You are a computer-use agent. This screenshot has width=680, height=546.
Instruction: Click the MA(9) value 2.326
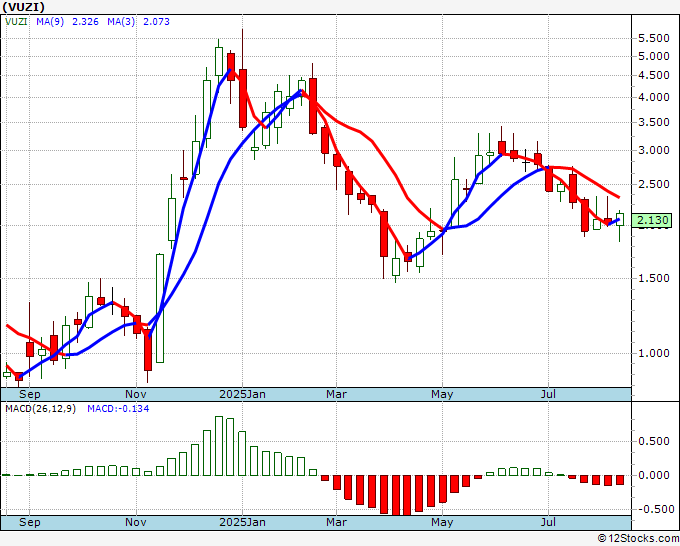point(85,22)
